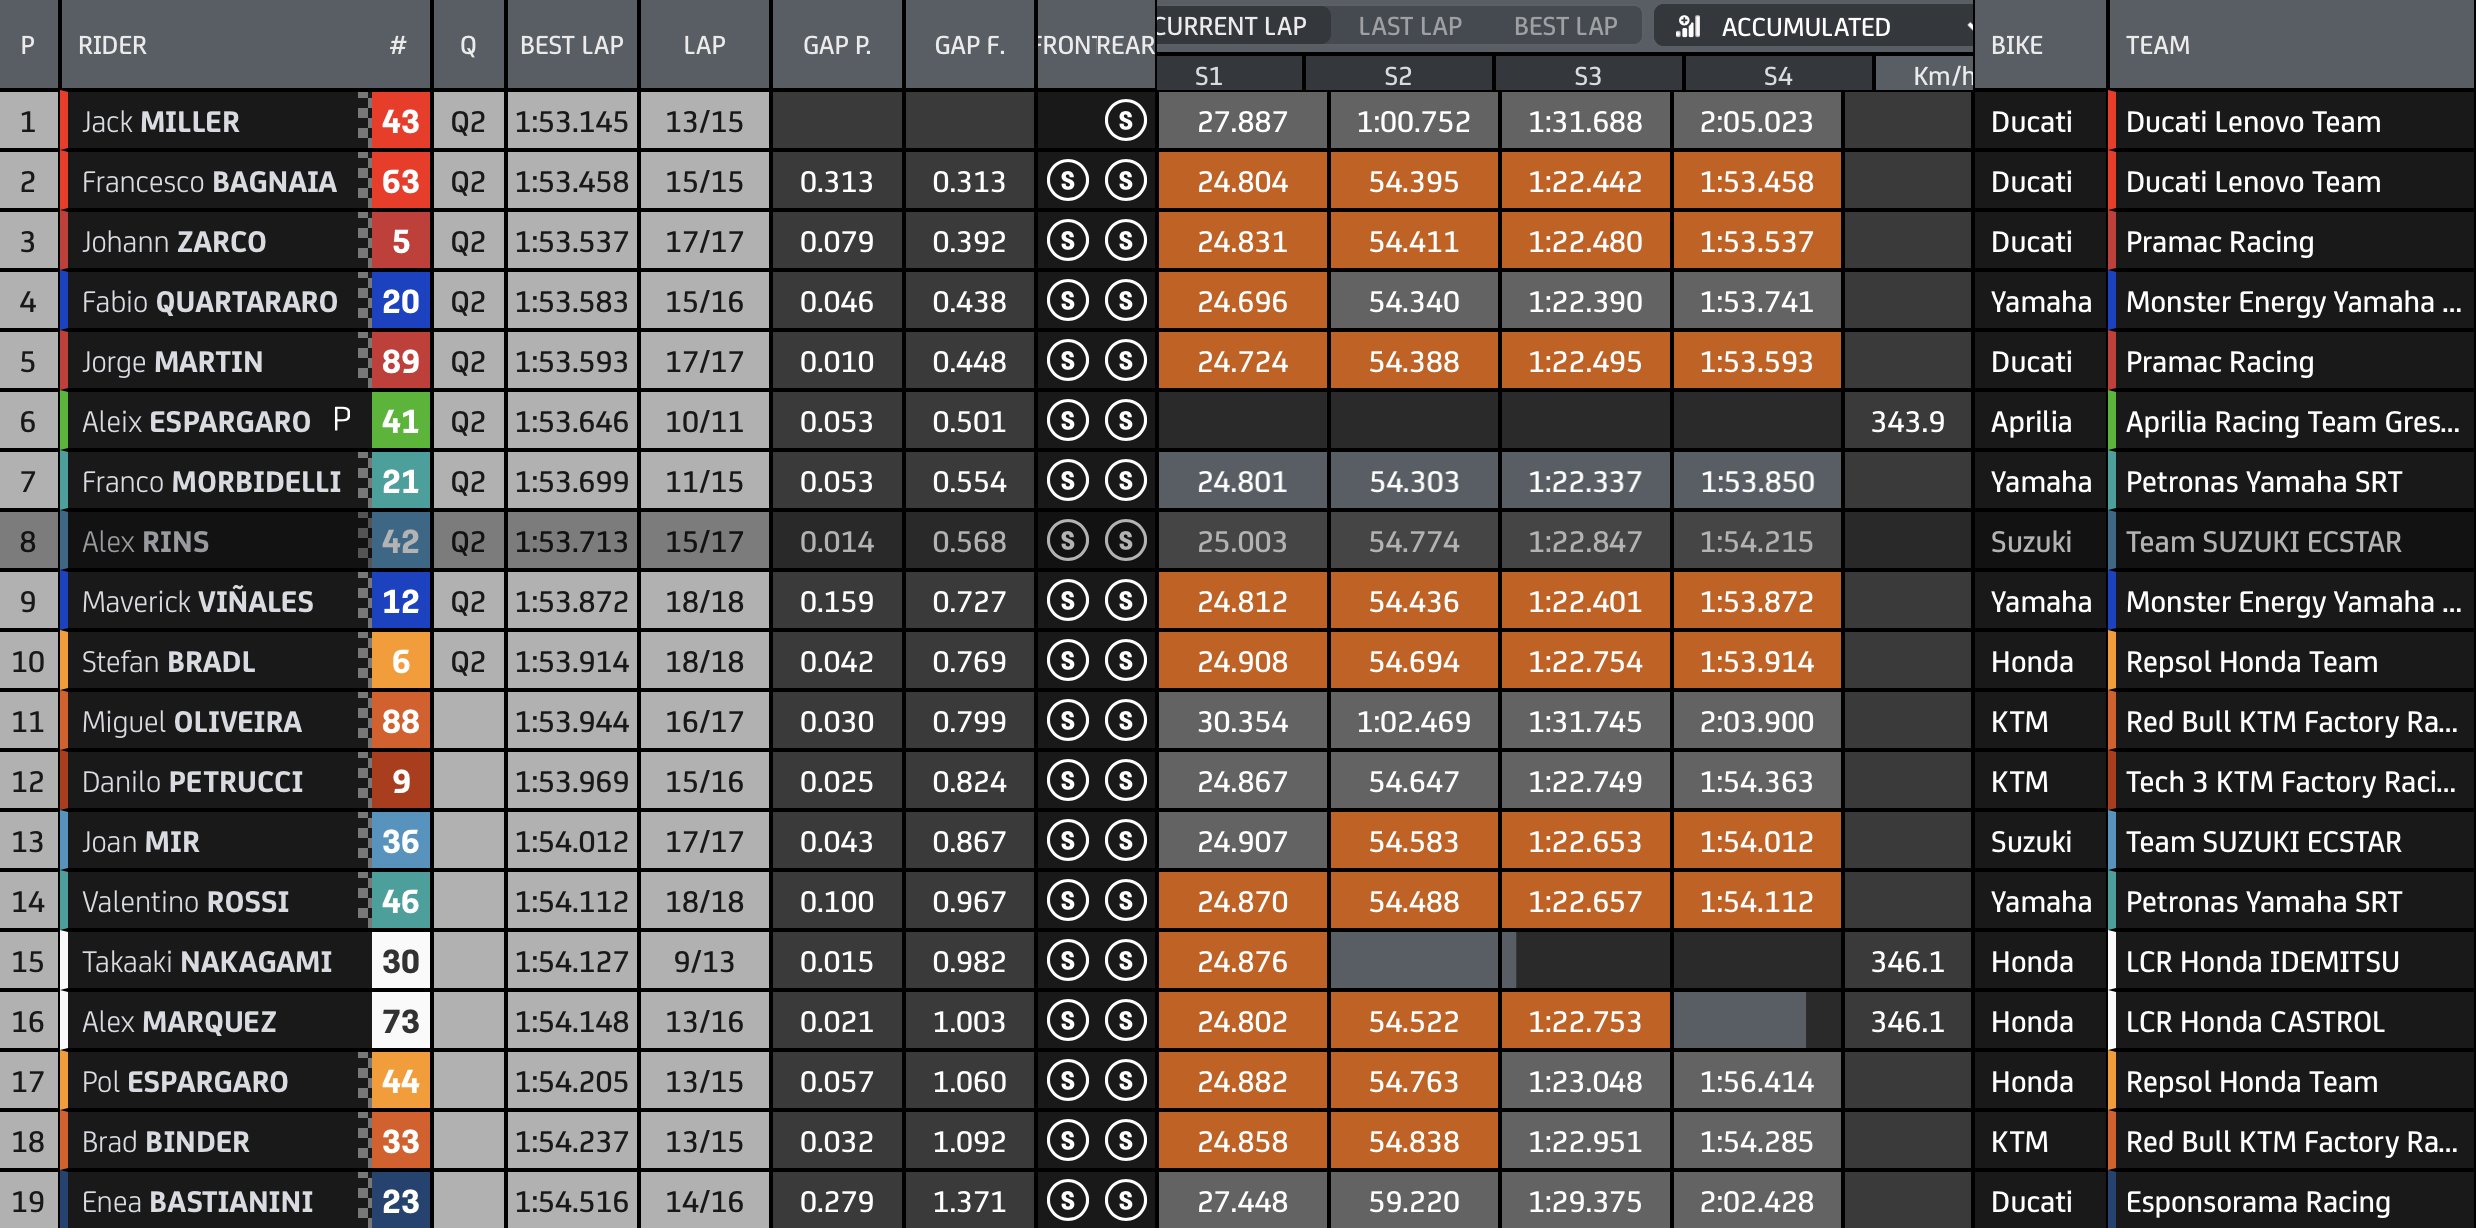Sort by the GAP F. column header
Image resolution: width=2476 pixels, height=1228 pixels.
point(969,45)
